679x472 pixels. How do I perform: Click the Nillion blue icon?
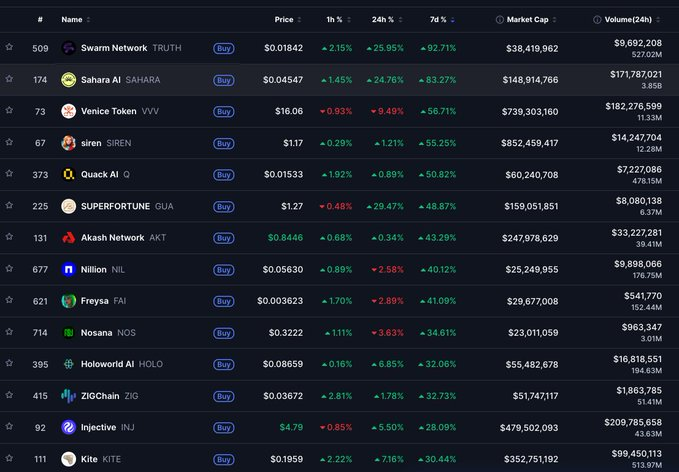[68, 269]
